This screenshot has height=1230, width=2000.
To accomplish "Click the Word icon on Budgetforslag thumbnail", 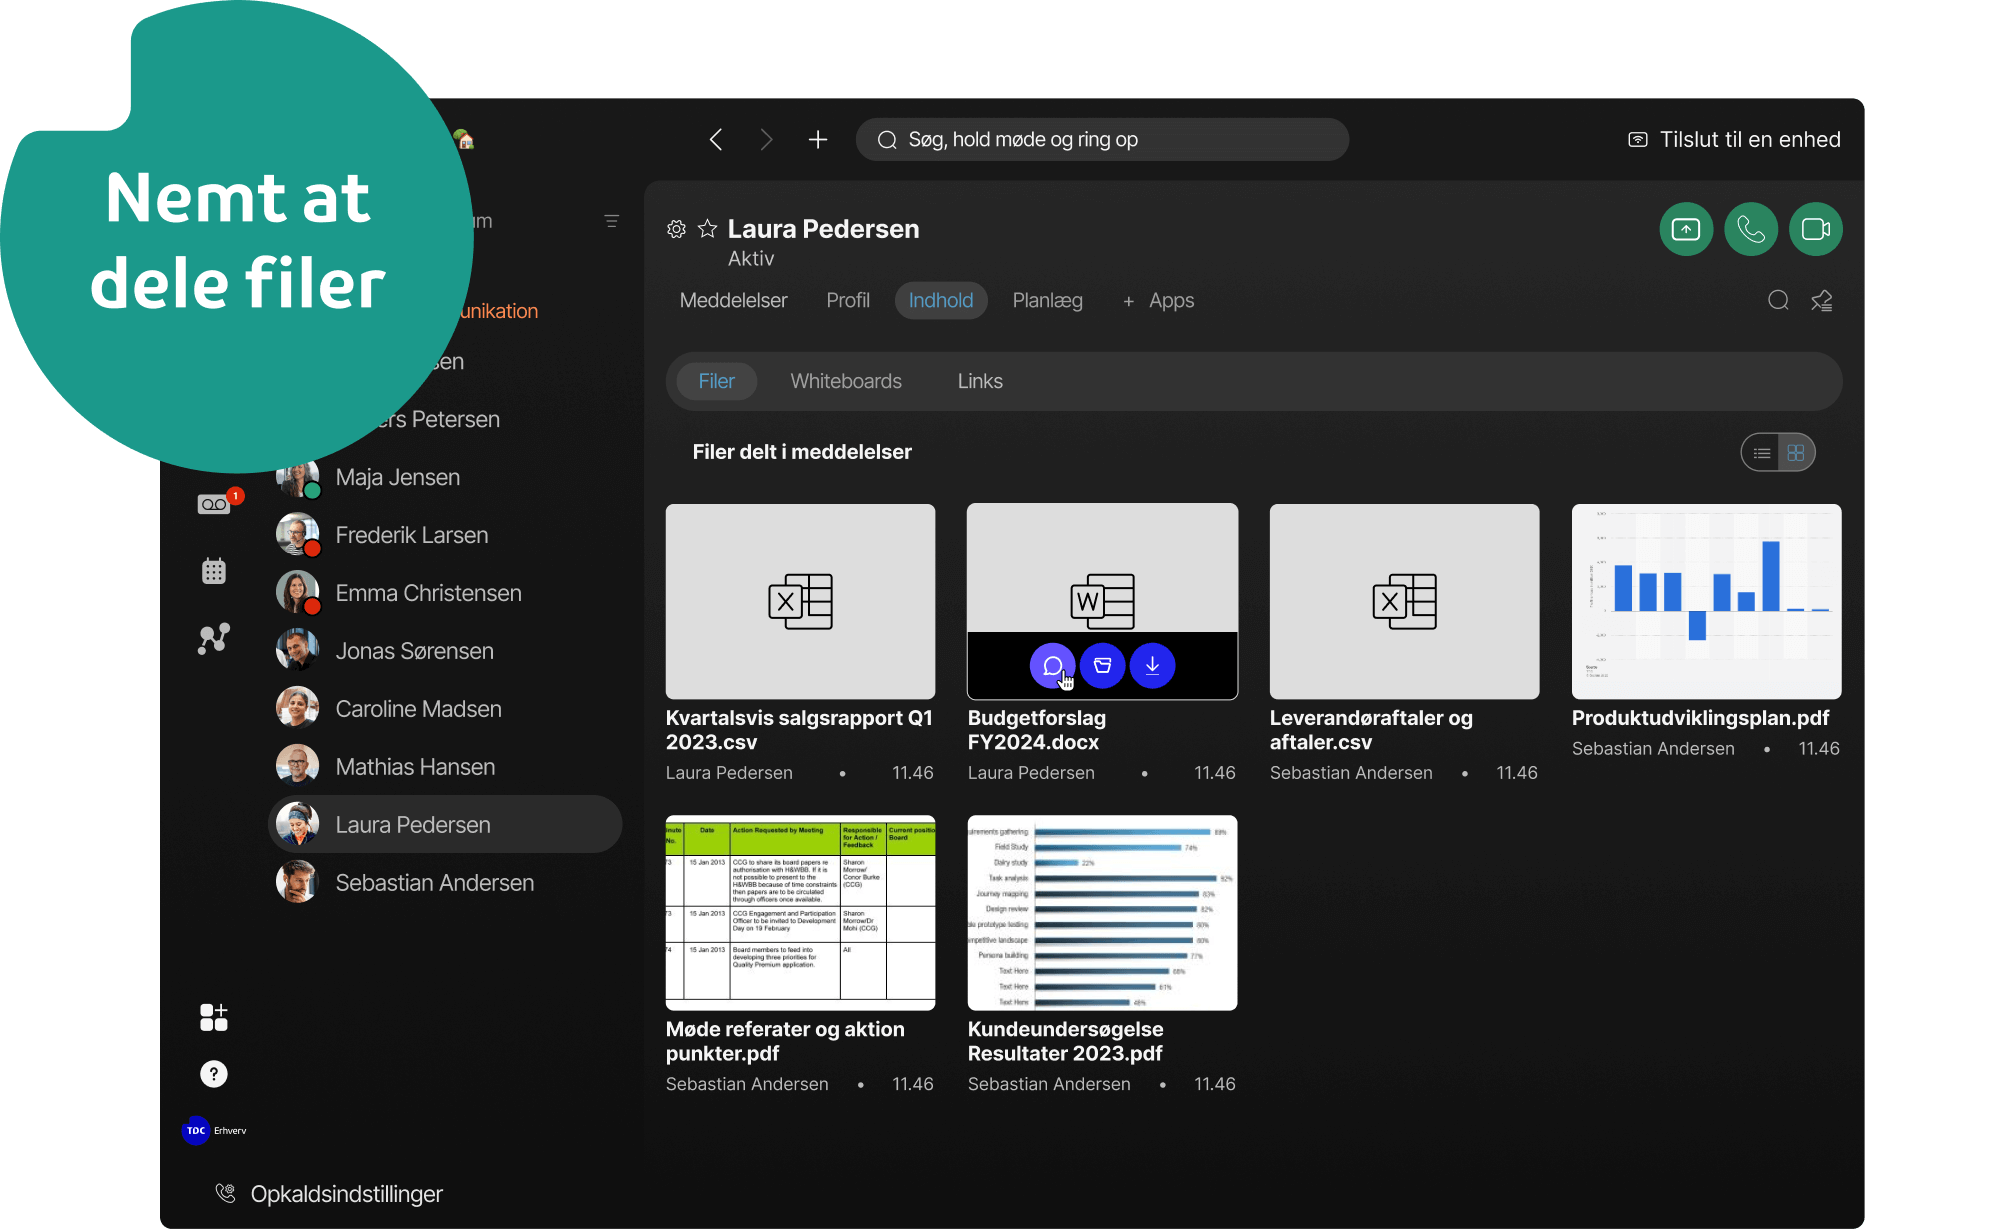I will [x=1103, y=601].
